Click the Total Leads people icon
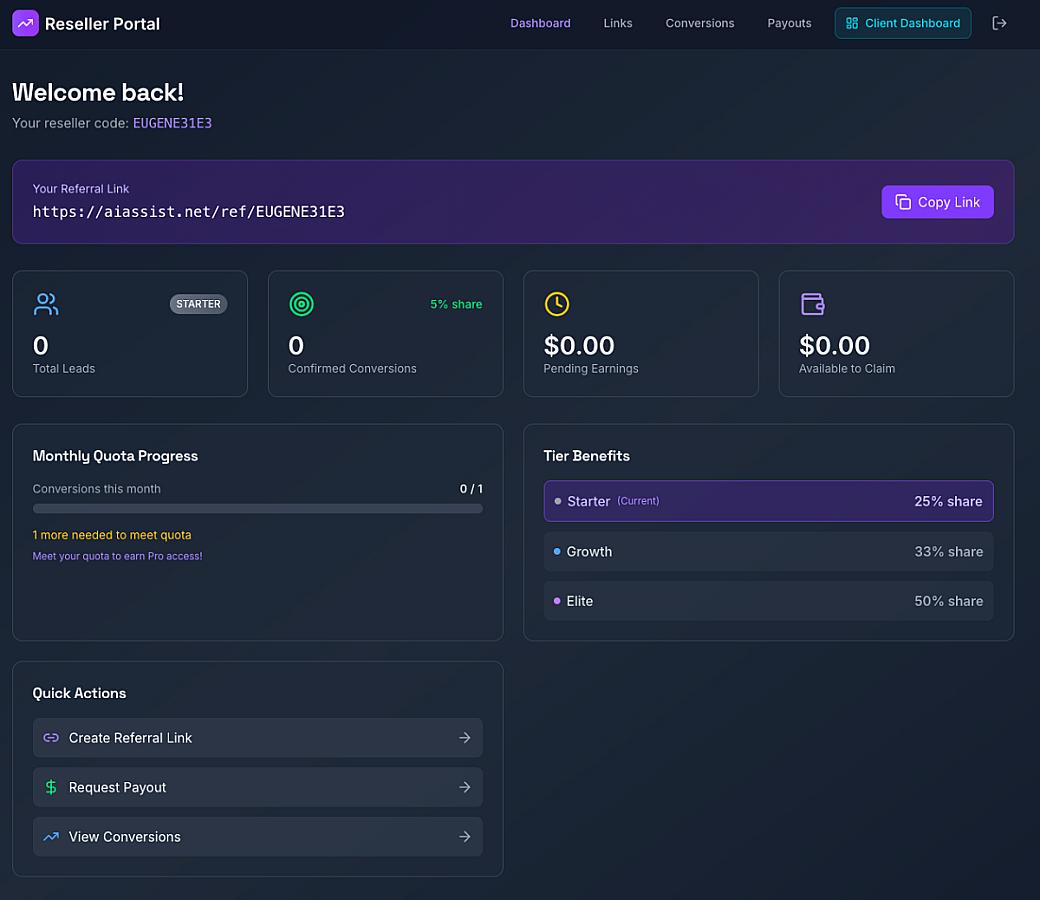This screenshot has height=900, width=1040. pos(46,304)
